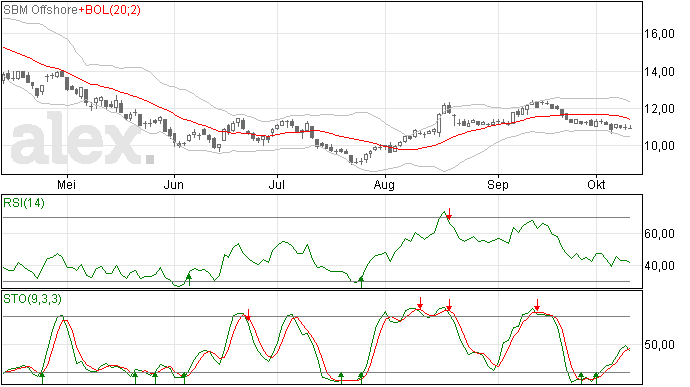Click the red RSI sell arrow in August
Viewport: 690px width, 387px height.
pos(449,214)
